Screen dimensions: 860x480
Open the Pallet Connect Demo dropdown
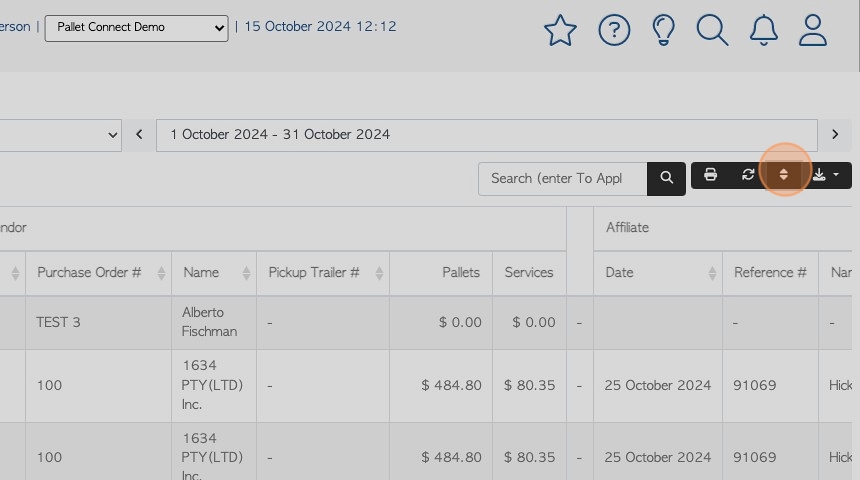pos(137,28)
